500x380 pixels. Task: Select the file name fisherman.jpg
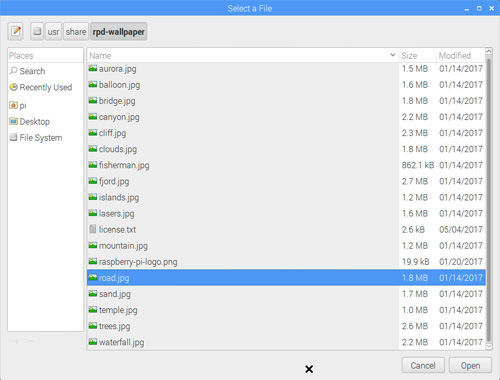(124, 165)
